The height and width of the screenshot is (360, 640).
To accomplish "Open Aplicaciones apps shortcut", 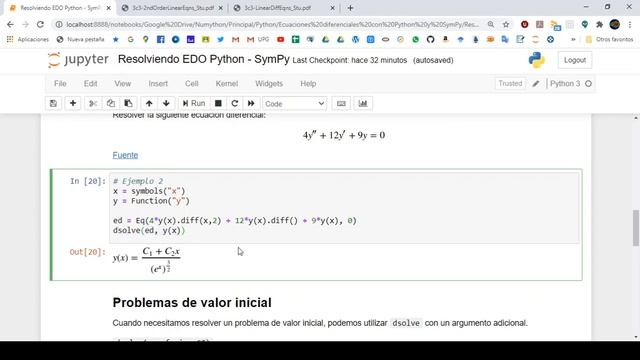I will coord(28,40).
